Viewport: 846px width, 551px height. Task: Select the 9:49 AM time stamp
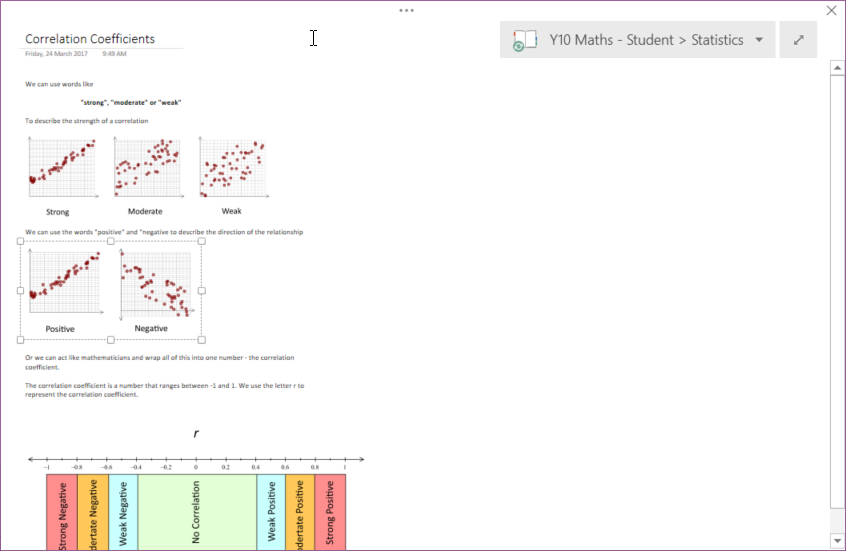point(114,53)
